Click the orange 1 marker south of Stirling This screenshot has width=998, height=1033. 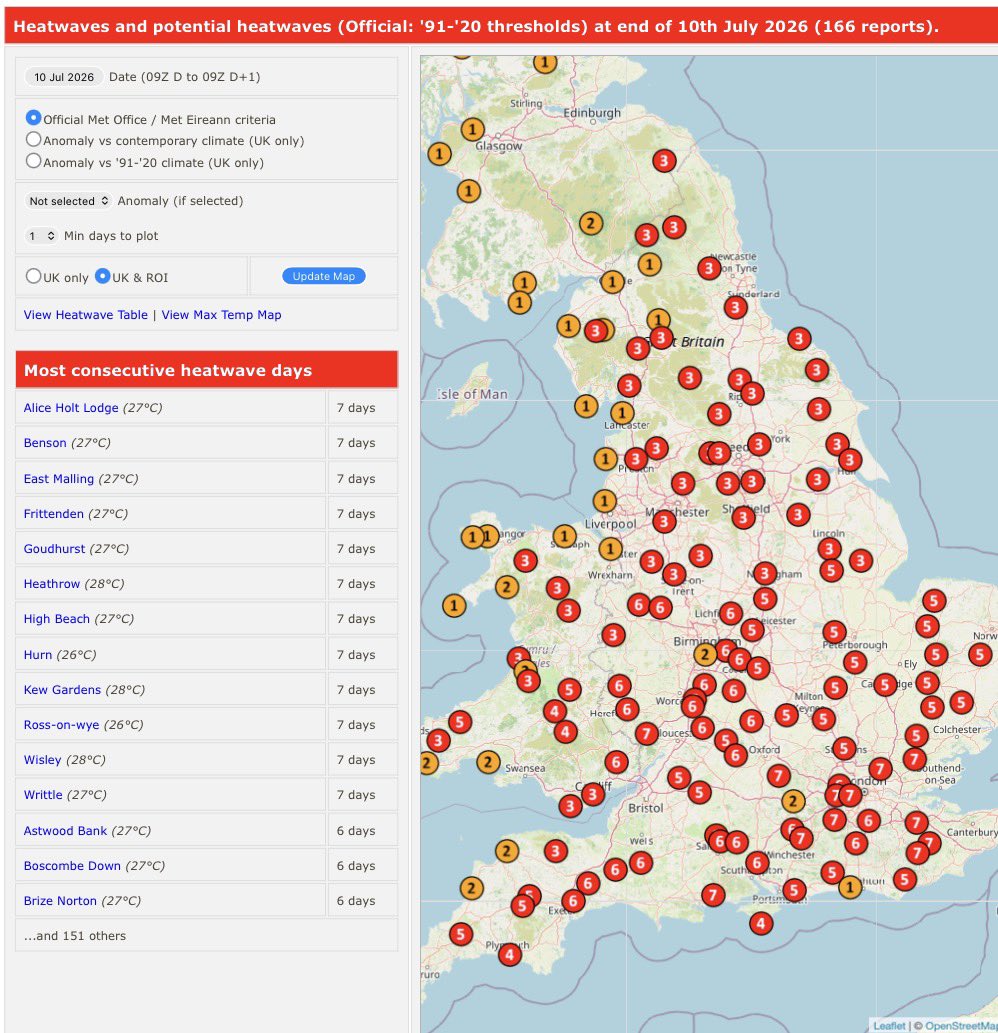tap(472, 129)
